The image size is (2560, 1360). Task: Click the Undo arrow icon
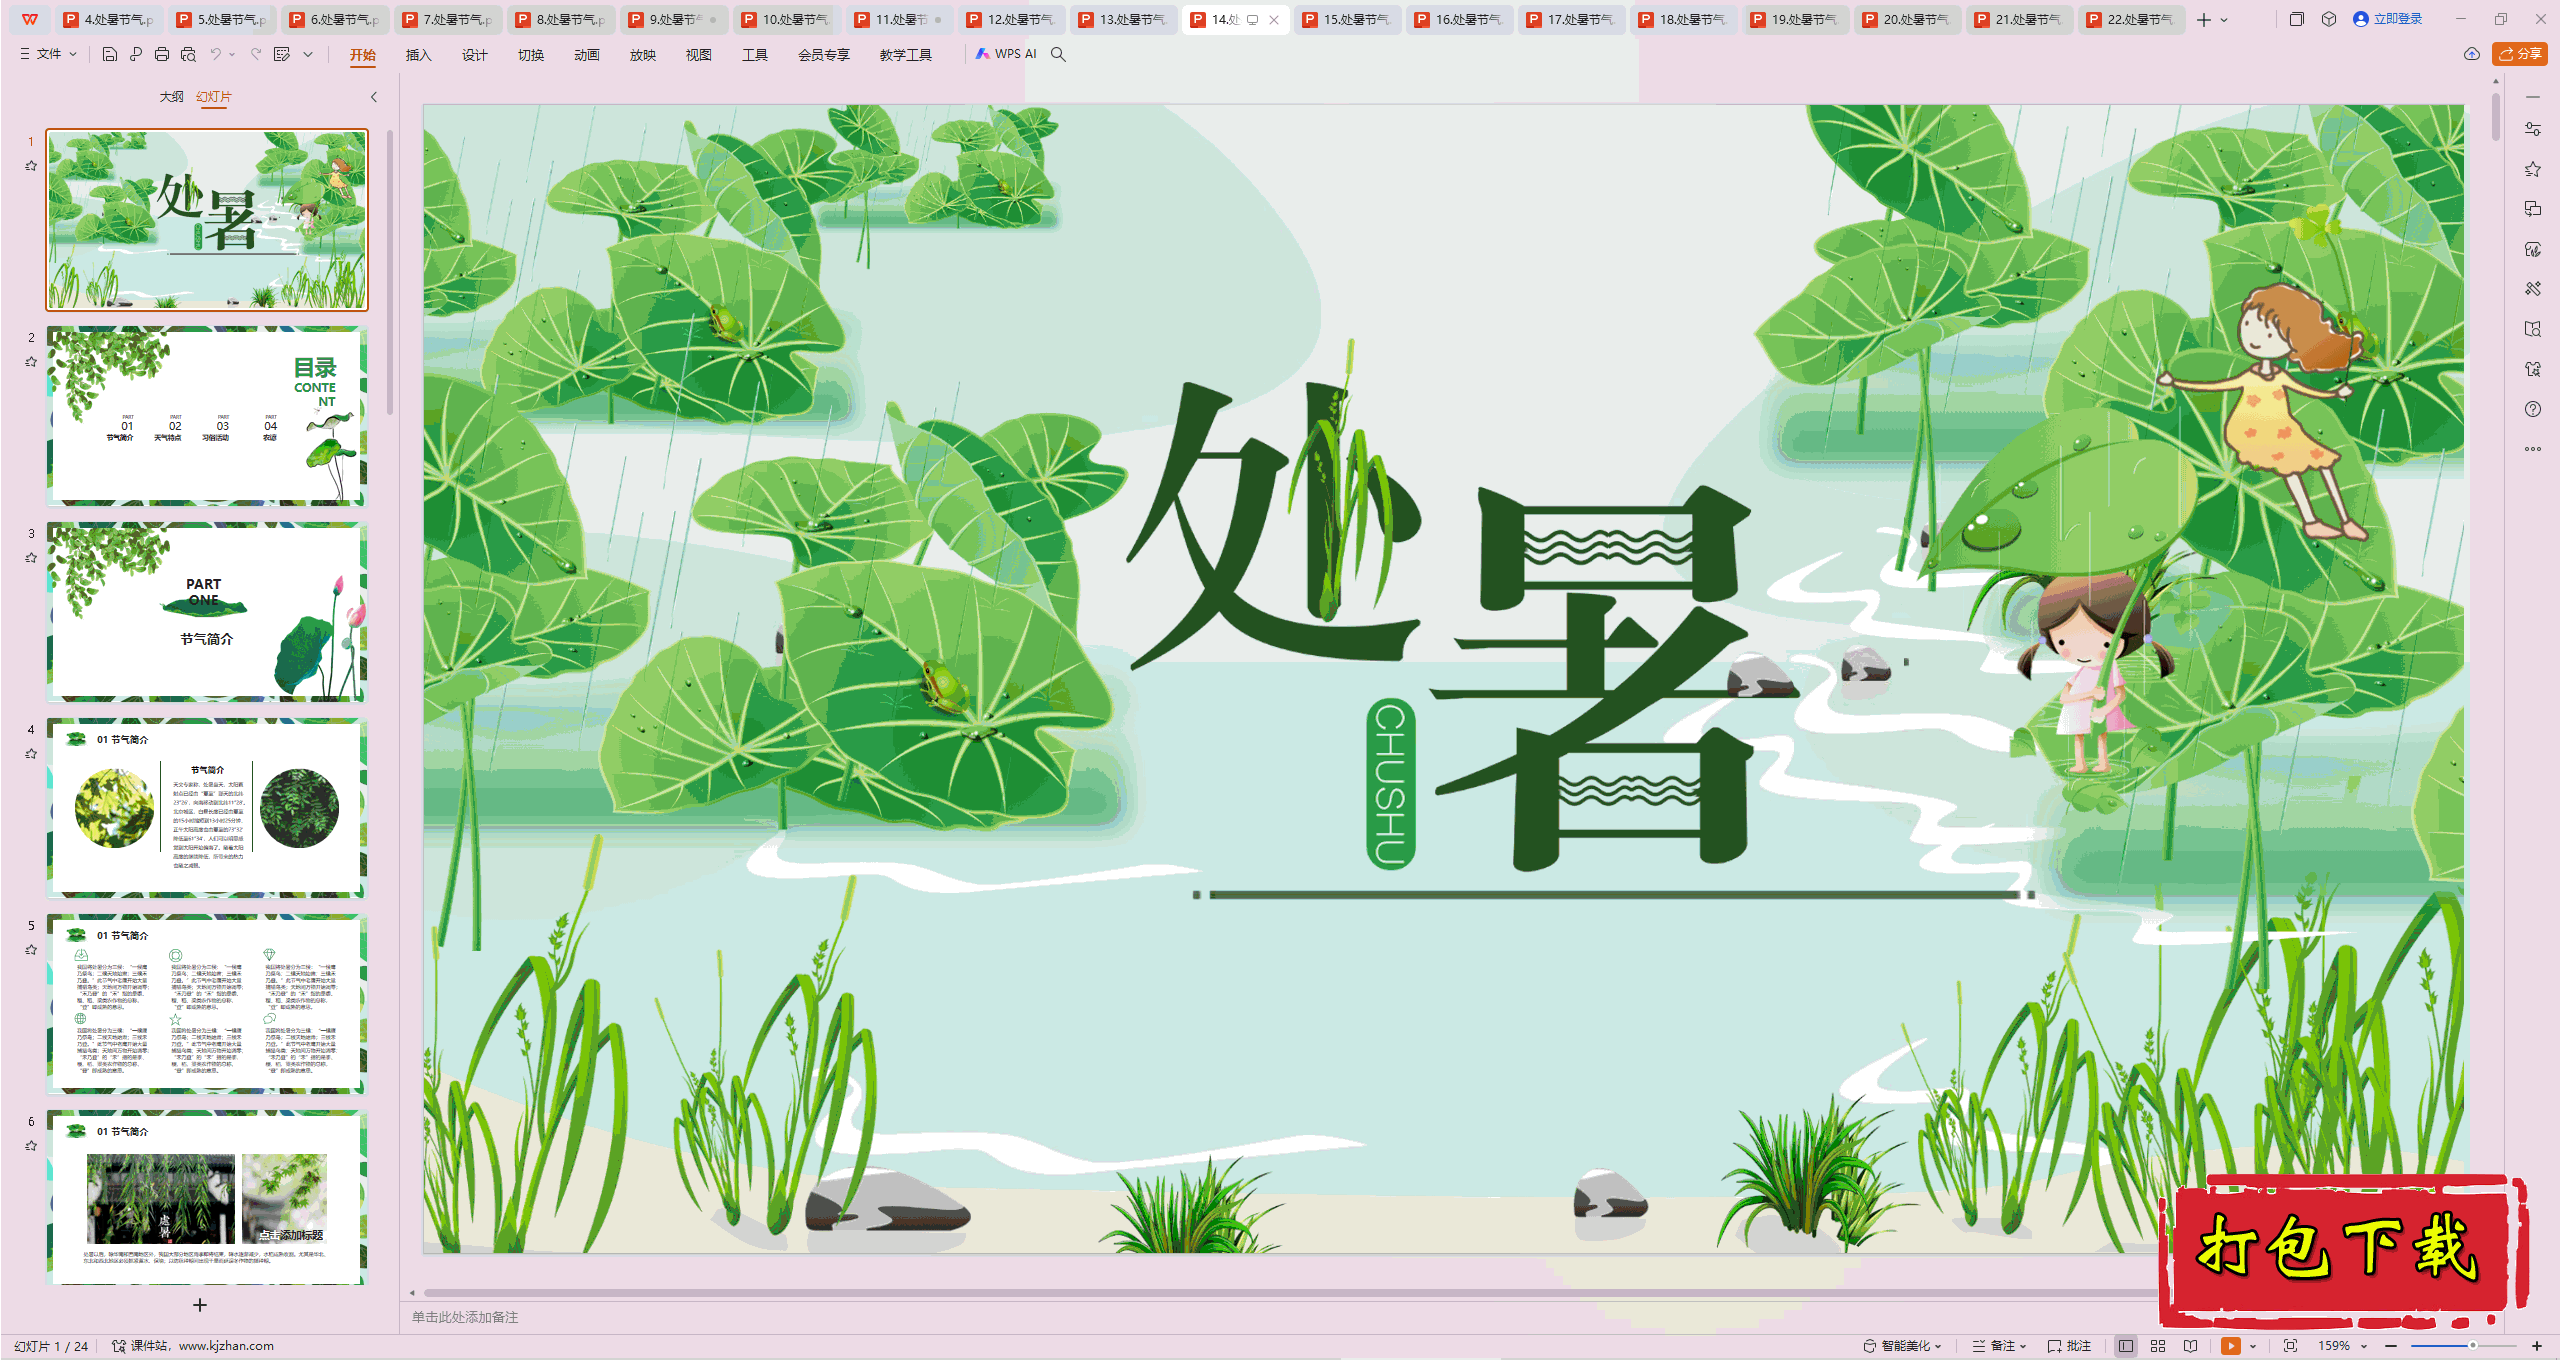215,54
